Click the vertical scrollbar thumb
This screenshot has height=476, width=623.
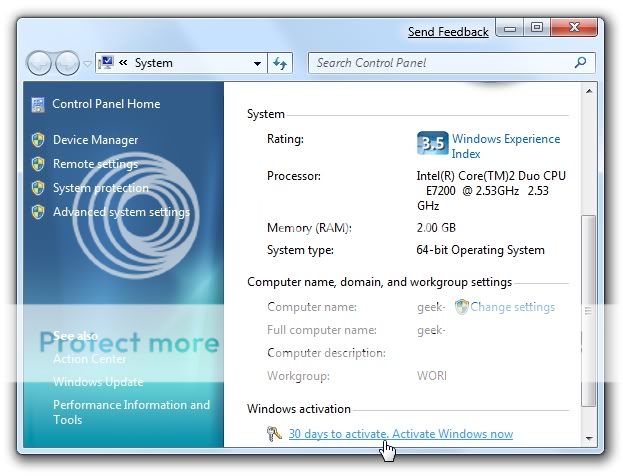point(588,311)
